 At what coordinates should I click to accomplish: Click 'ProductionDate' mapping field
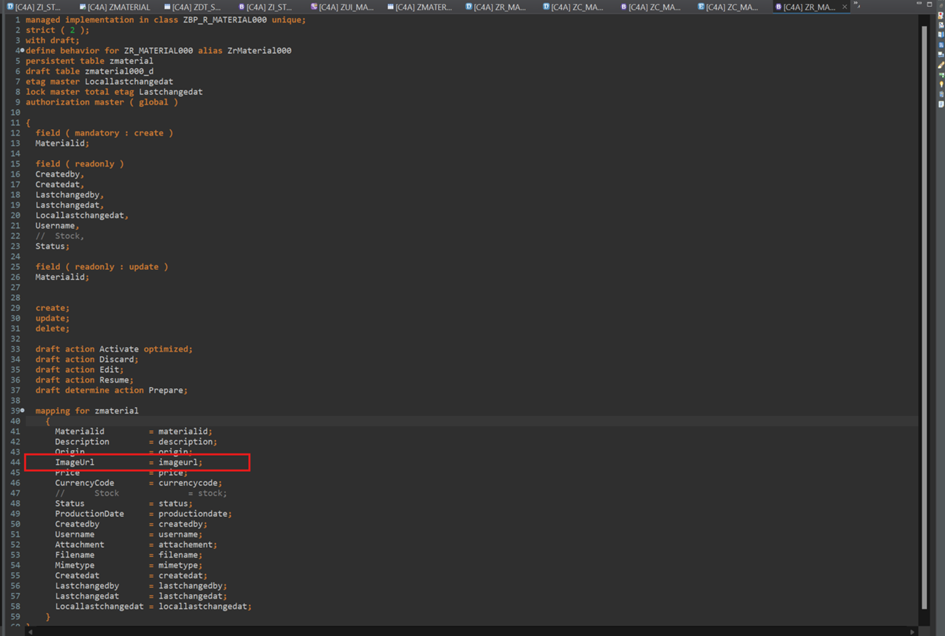point(89,514)
